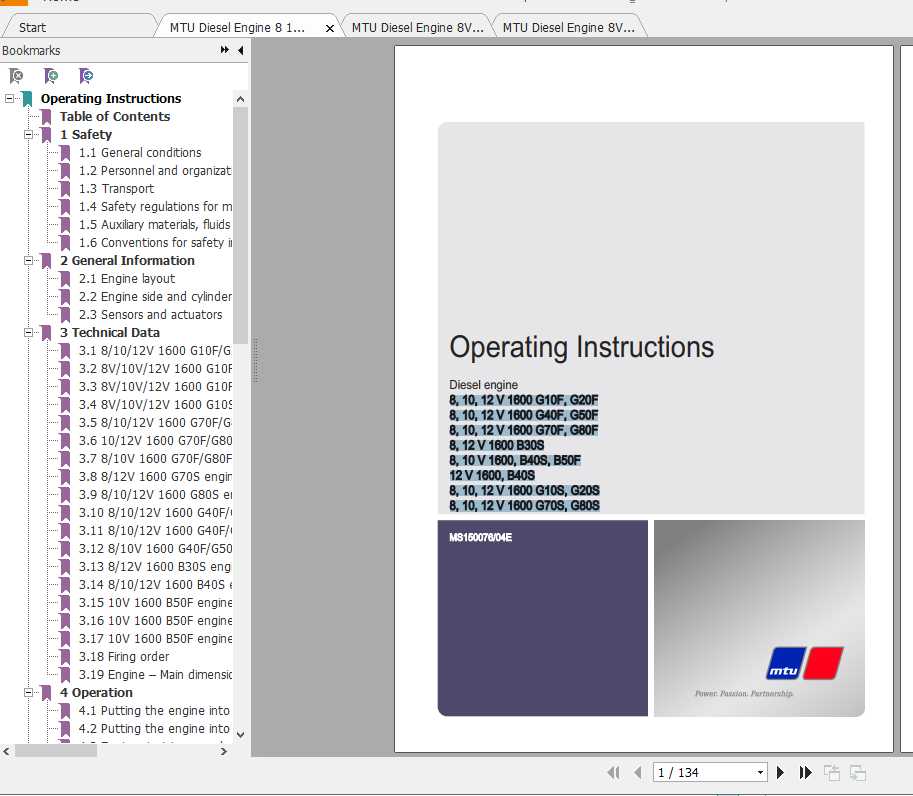Open the page number dropdown
Screen dimensions: 913x796
pos(760,773)
